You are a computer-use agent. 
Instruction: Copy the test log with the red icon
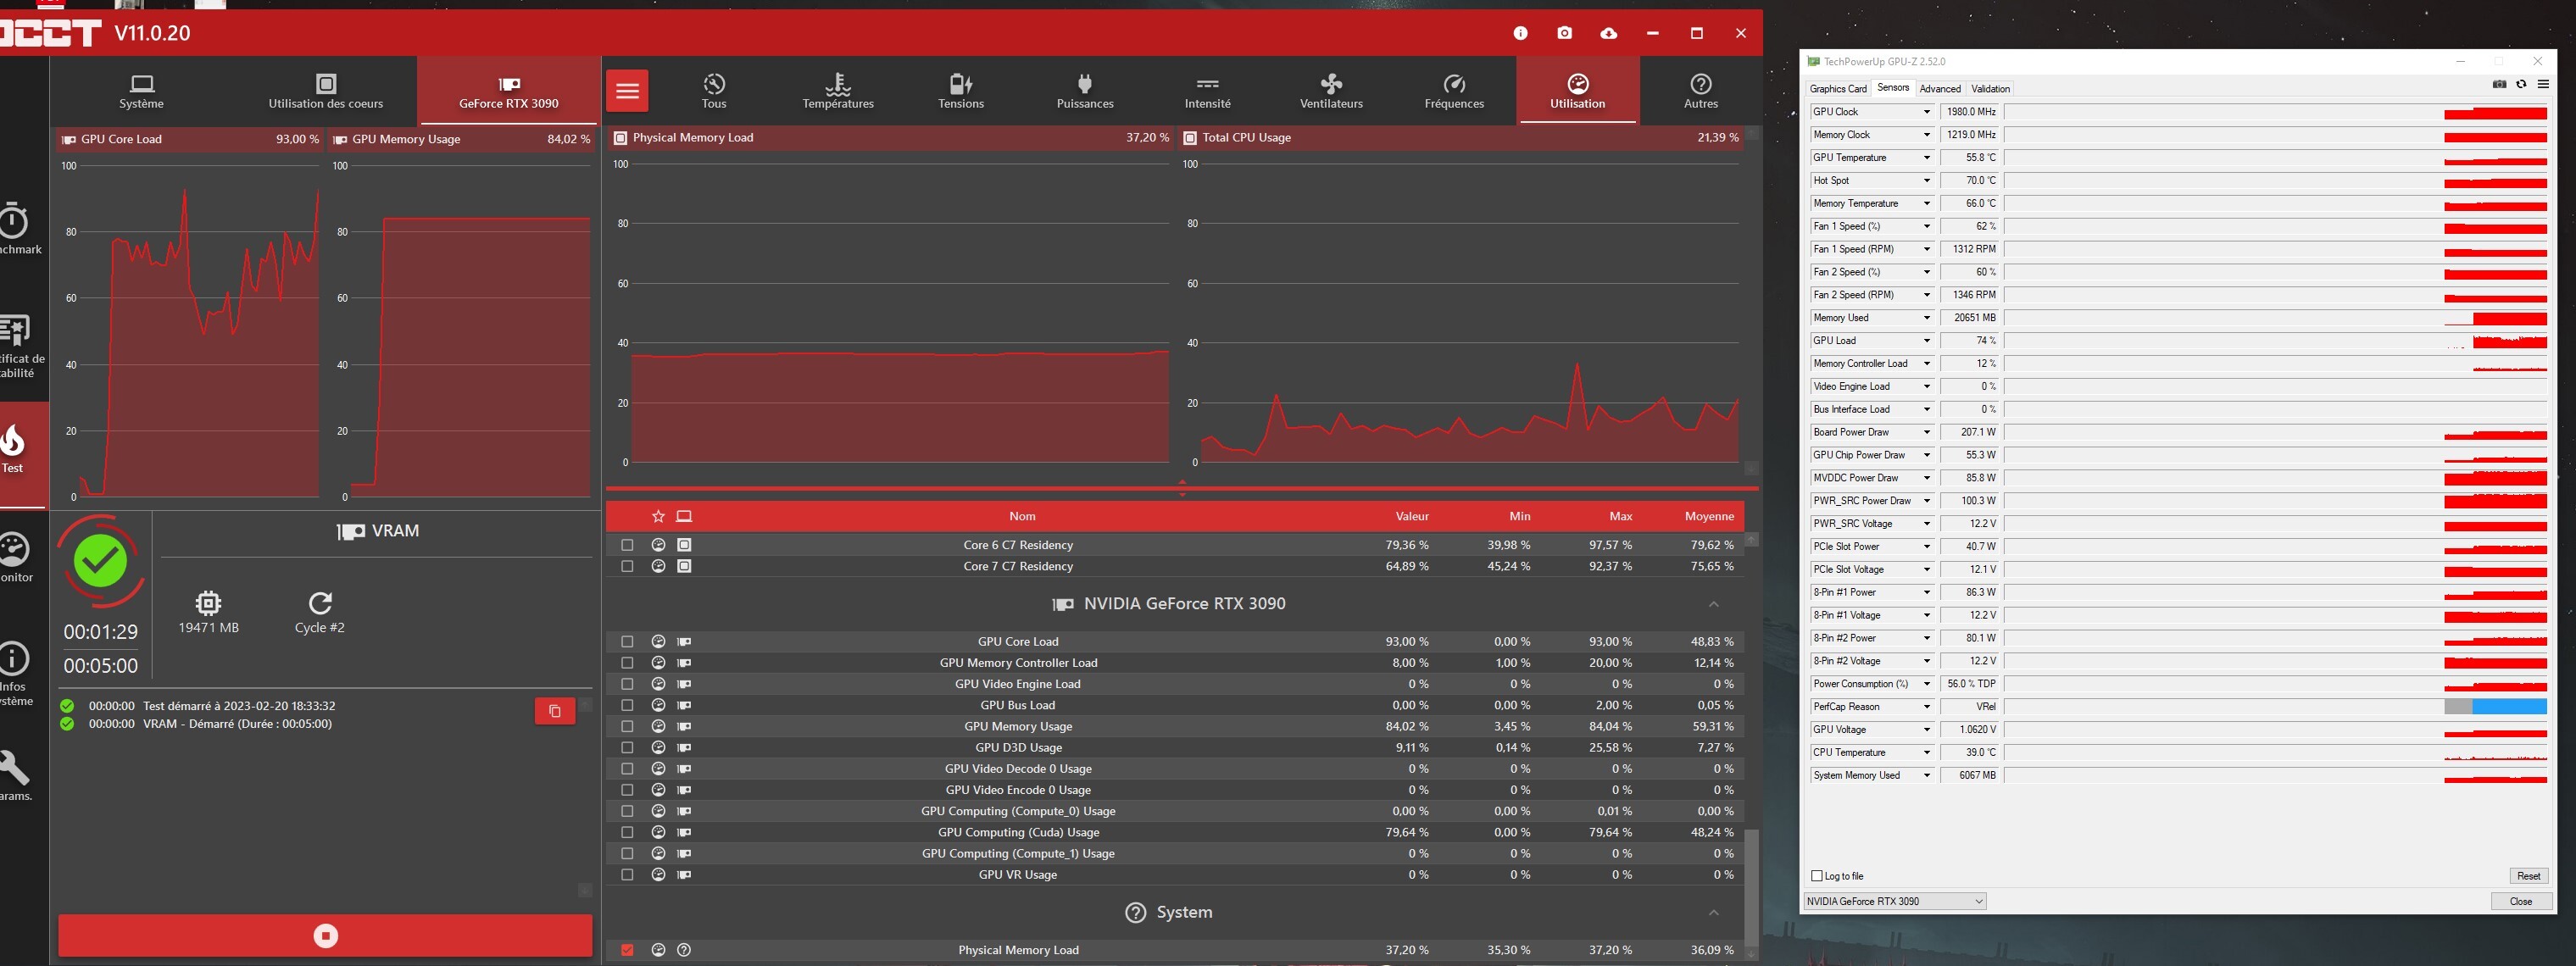pos(555,711)
